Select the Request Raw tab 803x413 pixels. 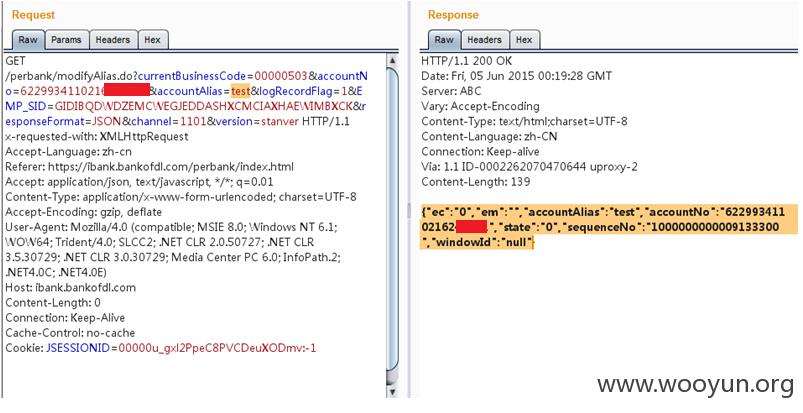(x=28, y=40)
